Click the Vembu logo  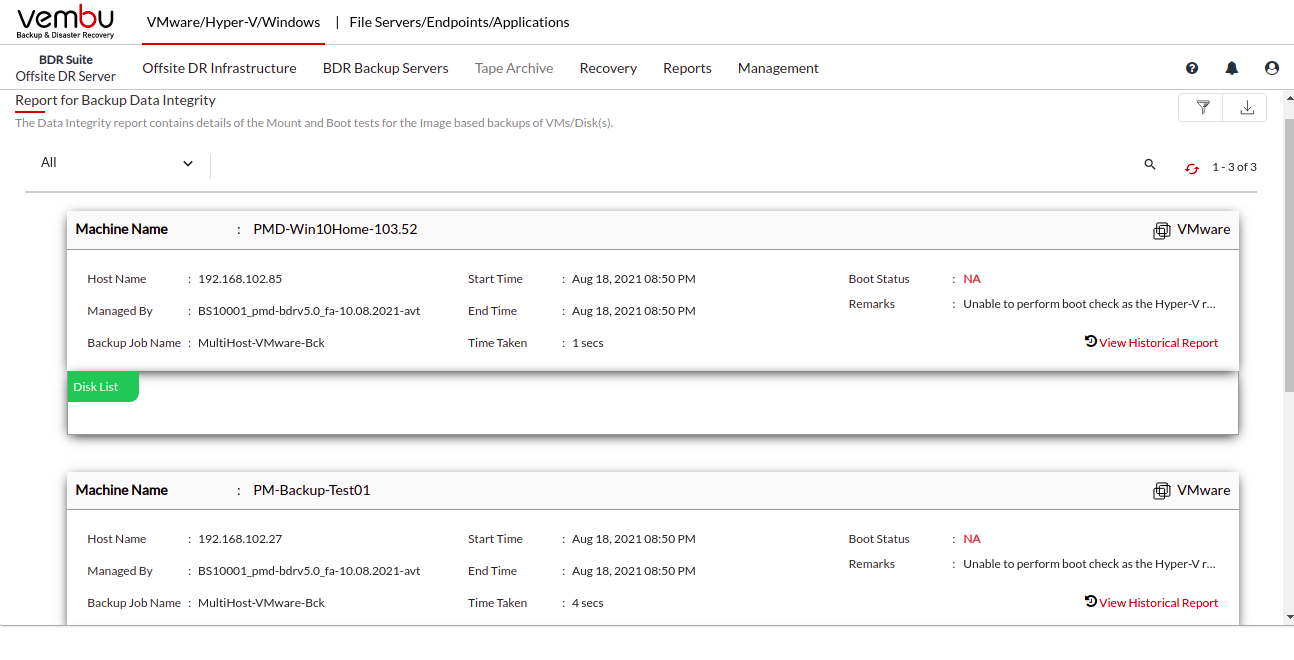[65, 22]
